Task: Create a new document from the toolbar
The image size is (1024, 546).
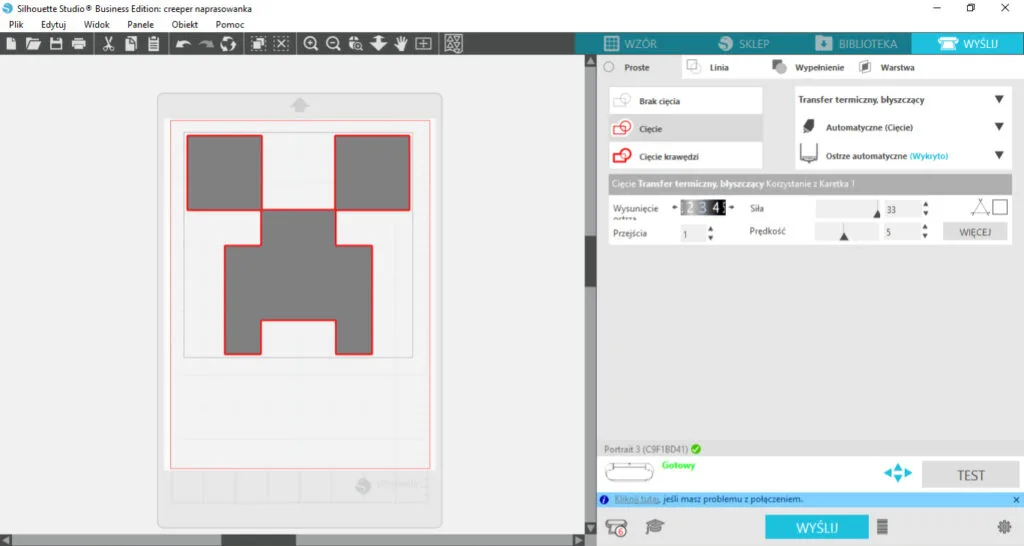Action: point(11,44)
